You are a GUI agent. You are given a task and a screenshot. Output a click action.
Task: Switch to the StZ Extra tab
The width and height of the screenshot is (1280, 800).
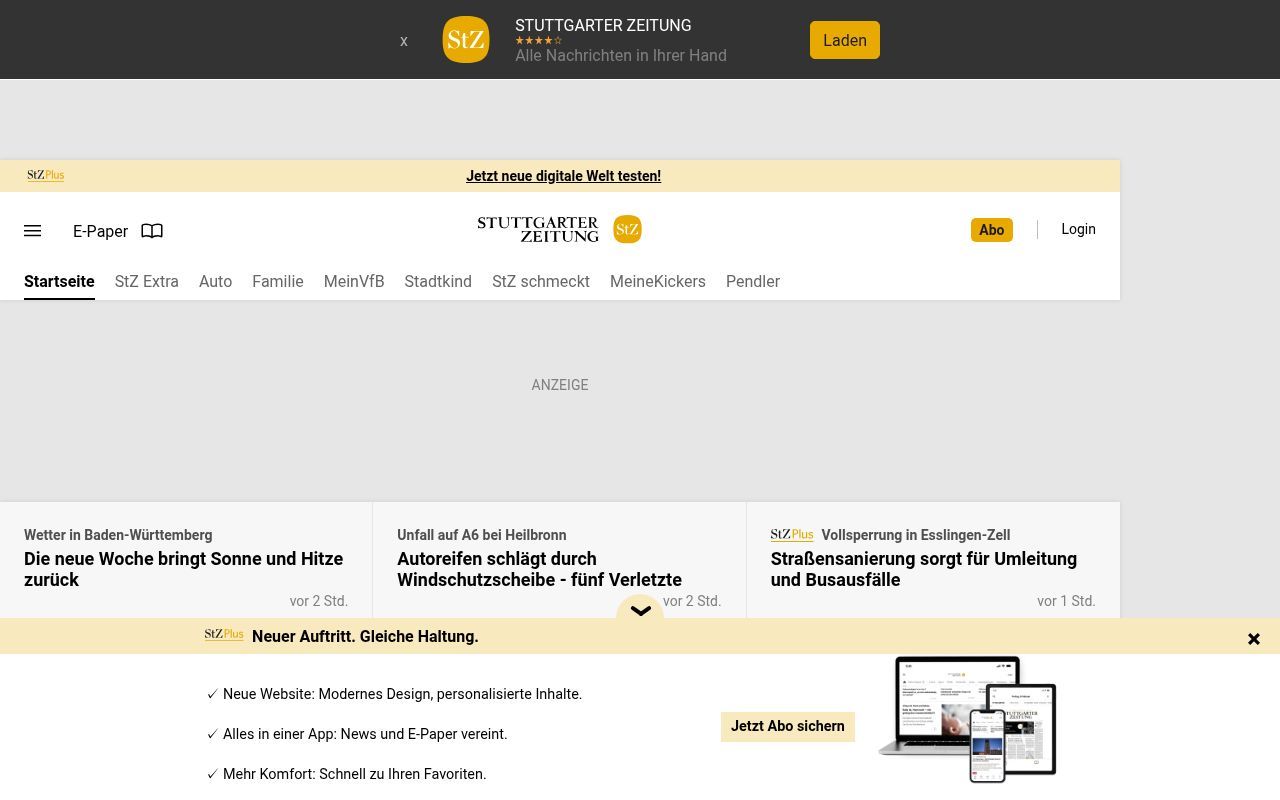pos(147,282)
